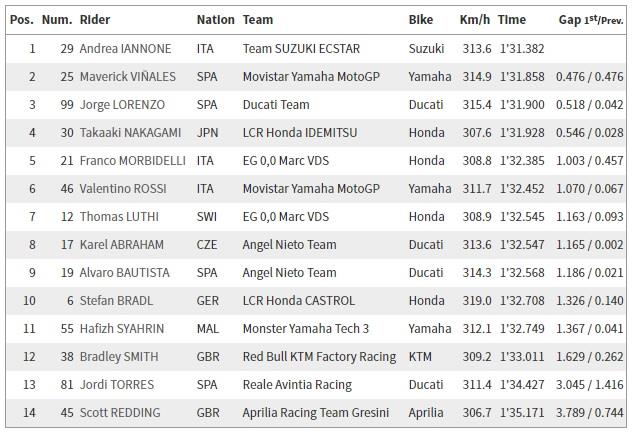Click the Time column header
Image resolution: width=632 pixels, height=433 pixels.
pos(512,19)
